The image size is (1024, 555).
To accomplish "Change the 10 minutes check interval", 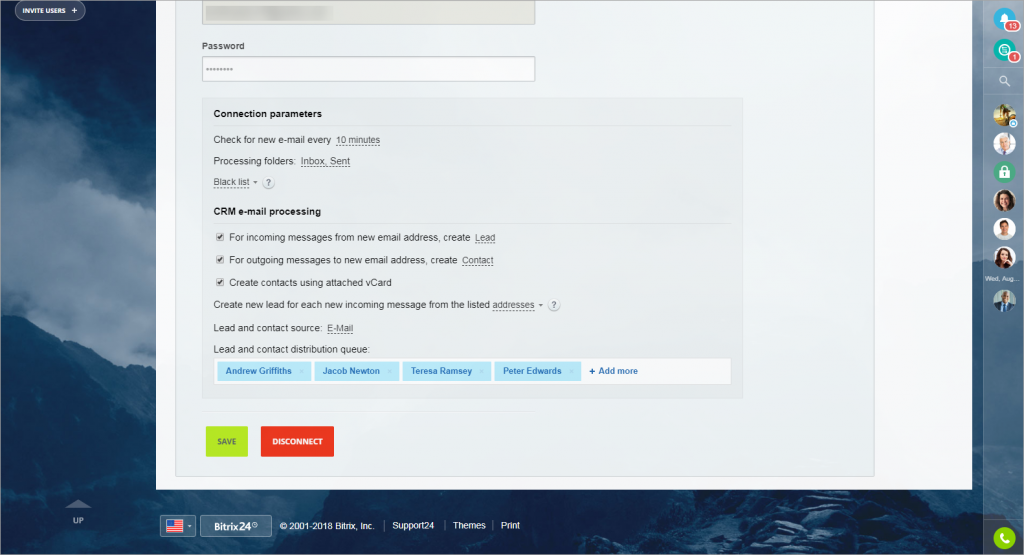I will [x=358, y=140].
